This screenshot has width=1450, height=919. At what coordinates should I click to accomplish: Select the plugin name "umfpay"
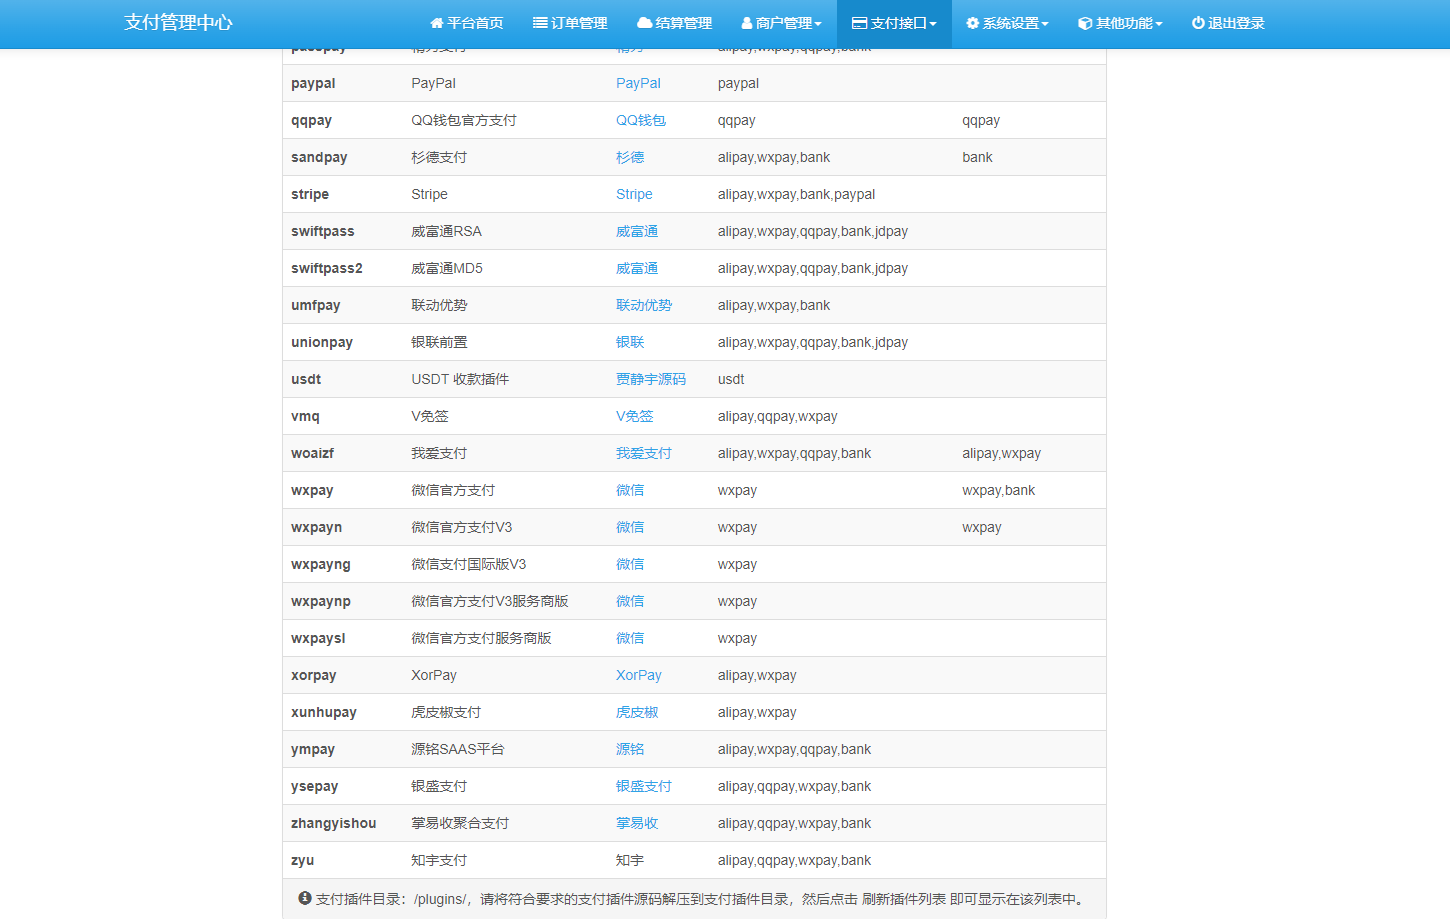(x=316, y=305)
